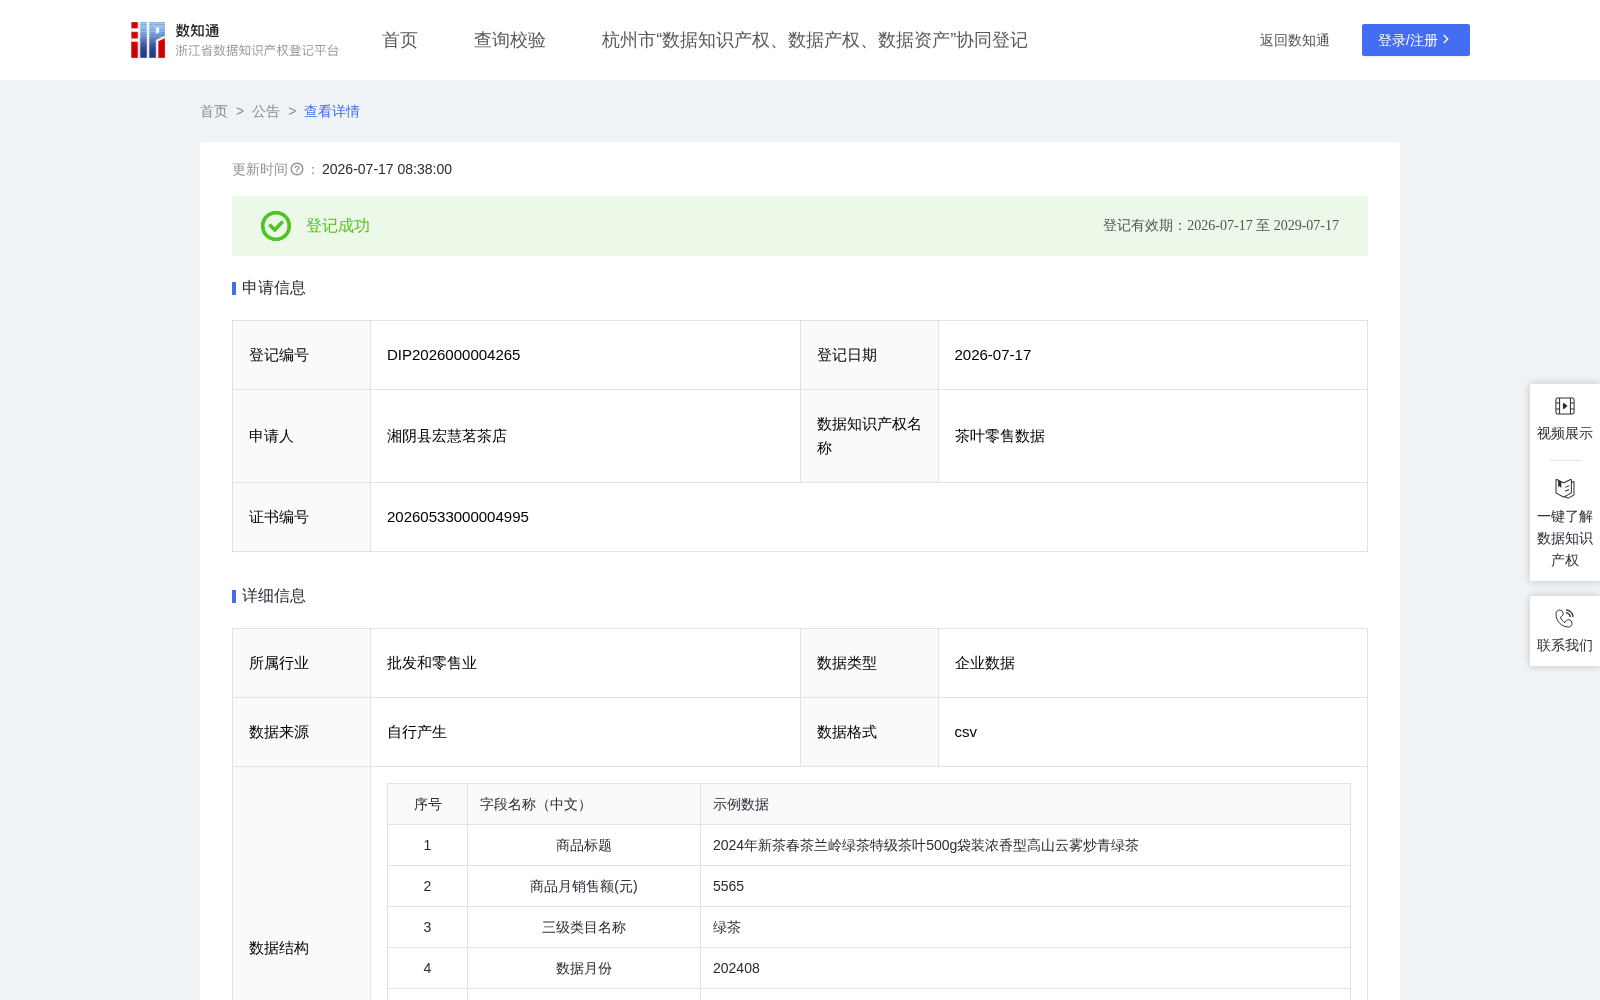The width and height of the screenshot is (1600, 1000).
Task: Open the 视频展示 sidebar video icon
Action: (1565, 406)
